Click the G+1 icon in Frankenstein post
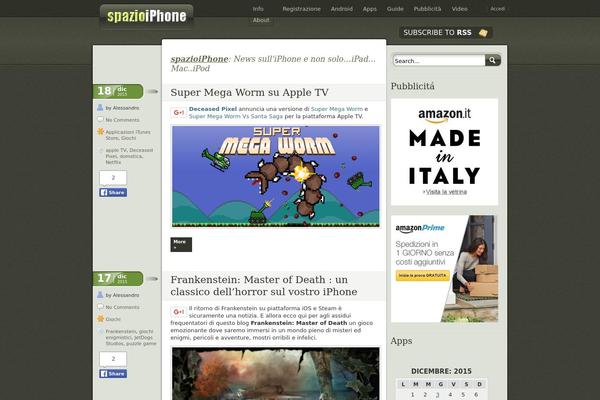 pos(178,312)
